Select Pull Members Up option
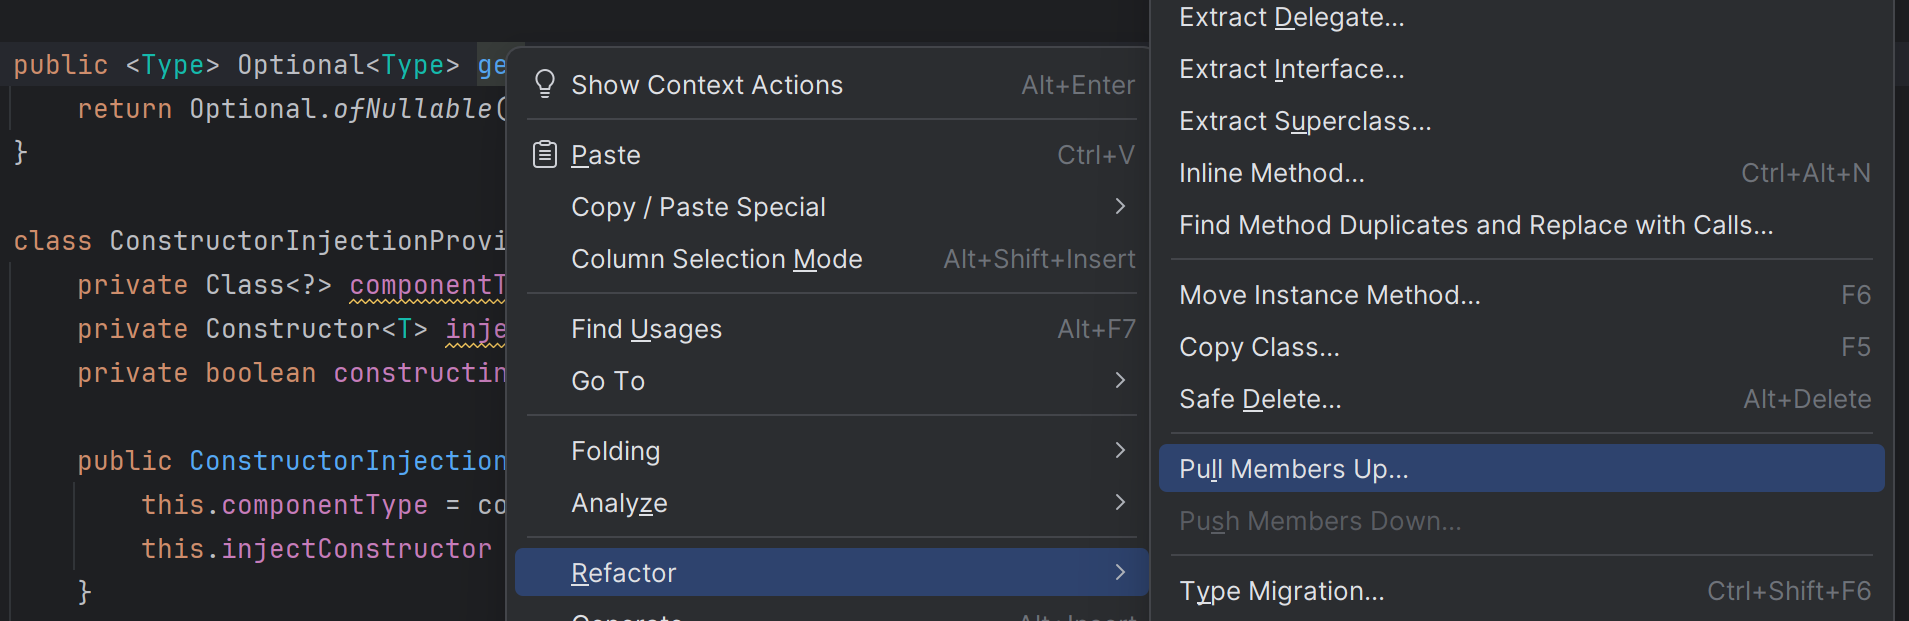 (1293, 469)
